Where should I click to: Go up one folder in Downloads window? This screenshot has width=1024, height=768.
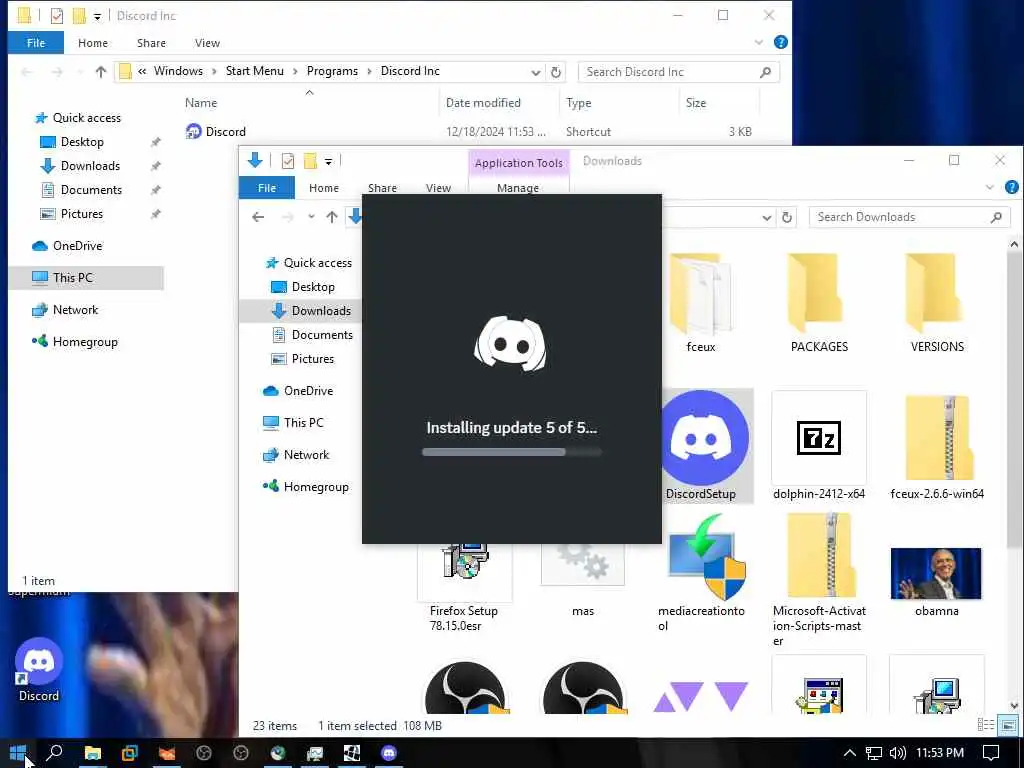(332, 217)
